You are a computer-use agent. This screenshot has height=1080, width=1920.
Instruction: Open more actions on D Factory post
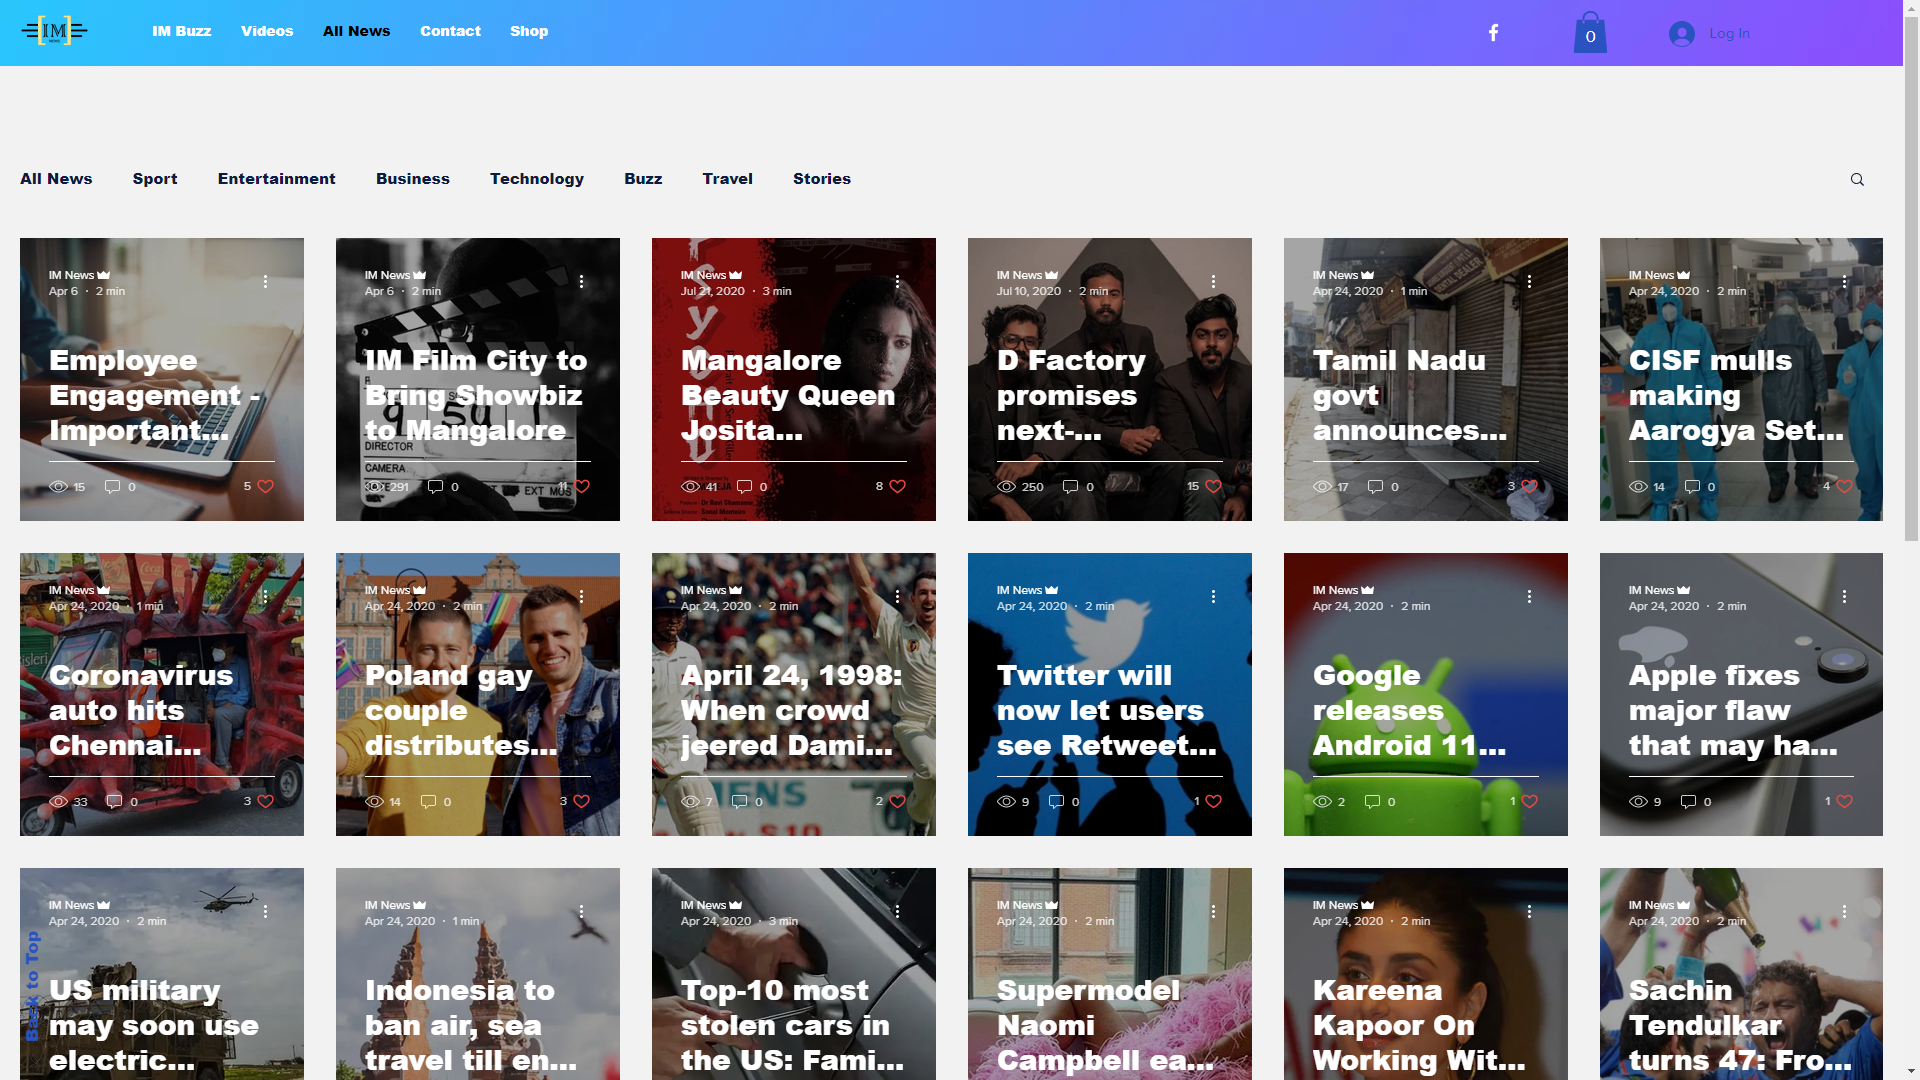(x=1213, y=282)
